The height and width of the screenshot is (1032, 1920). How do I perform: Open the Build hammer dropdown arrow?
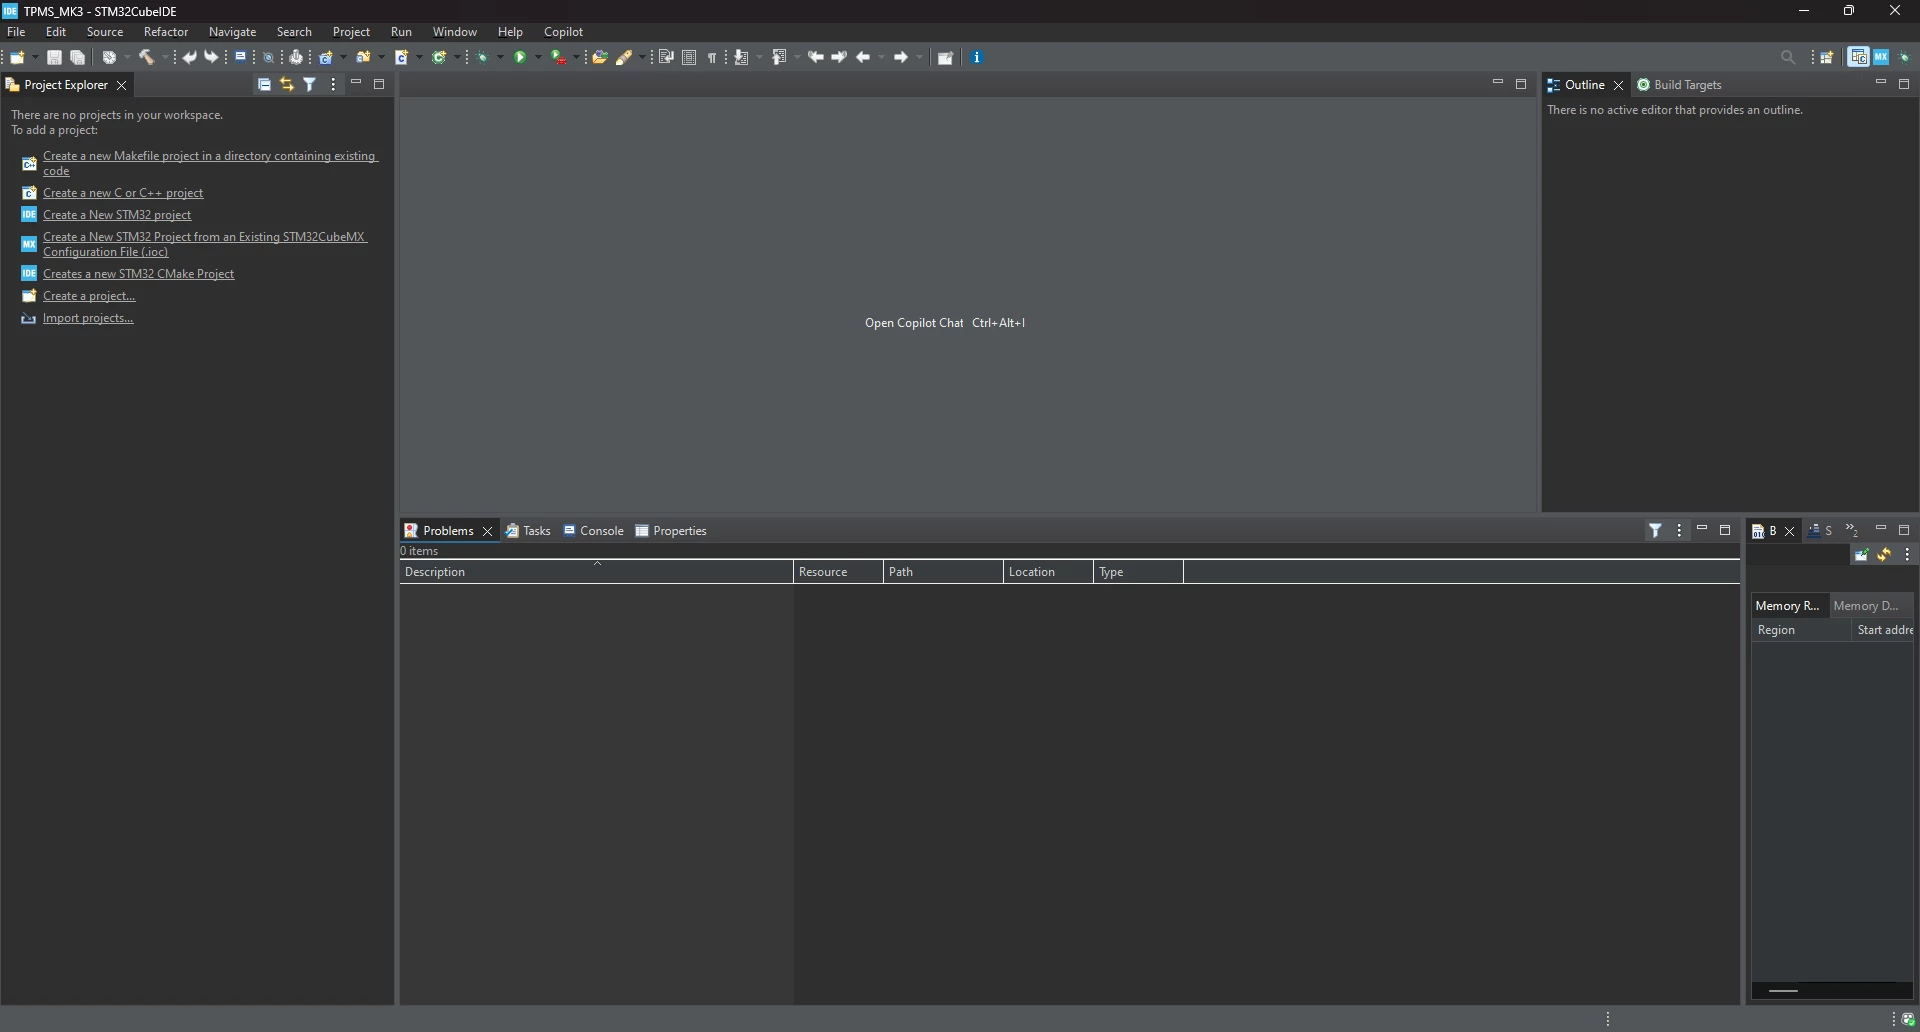tap(165, 57)
